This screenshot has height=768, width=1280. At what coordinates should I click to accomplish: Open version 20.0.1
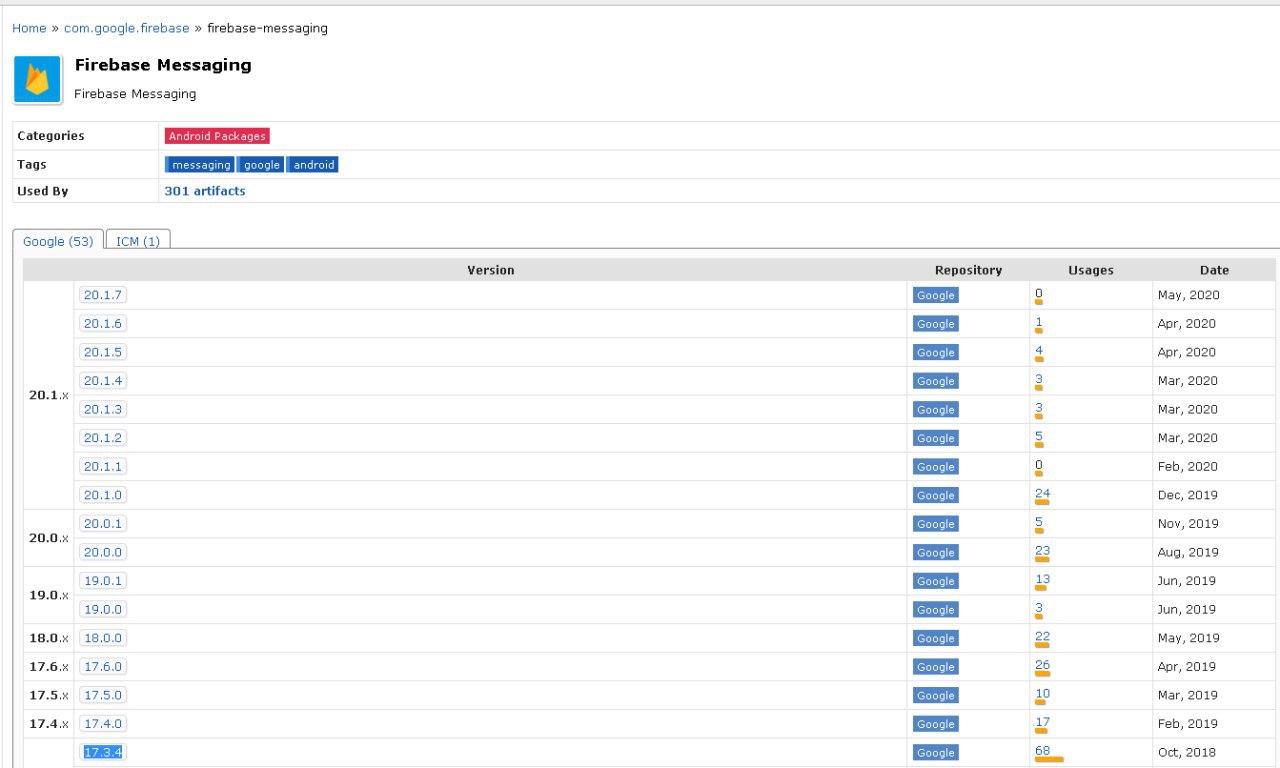[103, 523]
